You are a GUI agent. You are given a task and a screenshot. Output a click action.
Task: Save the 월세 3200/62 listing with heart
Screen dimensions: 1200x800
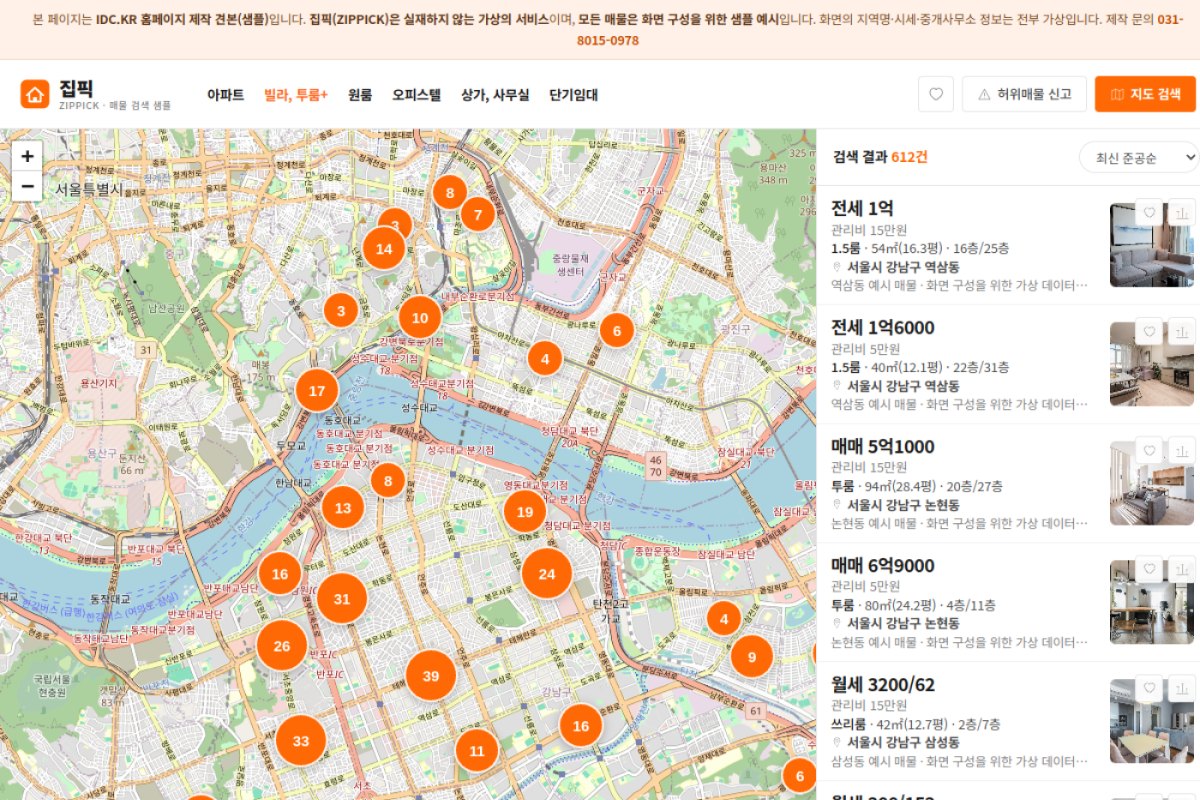coord(1149,689)
